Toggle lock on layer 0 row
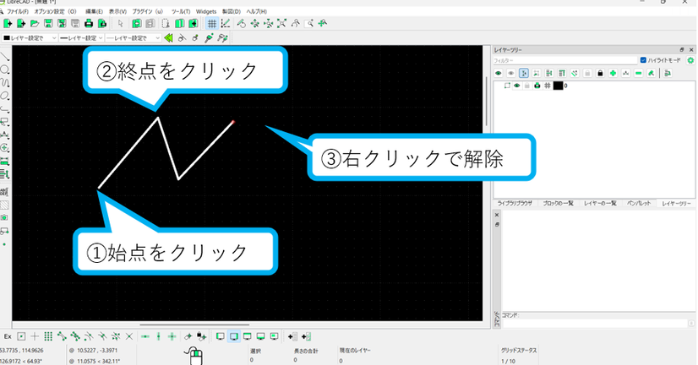Viewport: 698px width, 365px height. tap(527, 85)
